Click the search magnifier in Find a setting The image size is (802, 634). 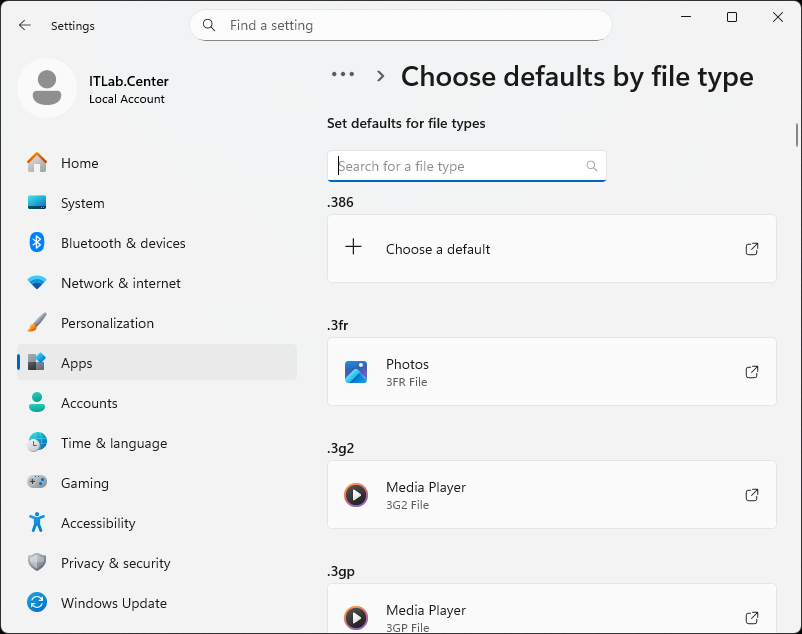(209, 25)
